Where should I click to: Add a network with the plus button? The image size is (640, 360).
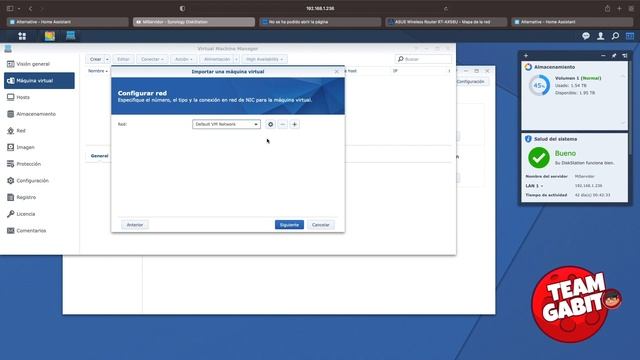pos(294,124)
